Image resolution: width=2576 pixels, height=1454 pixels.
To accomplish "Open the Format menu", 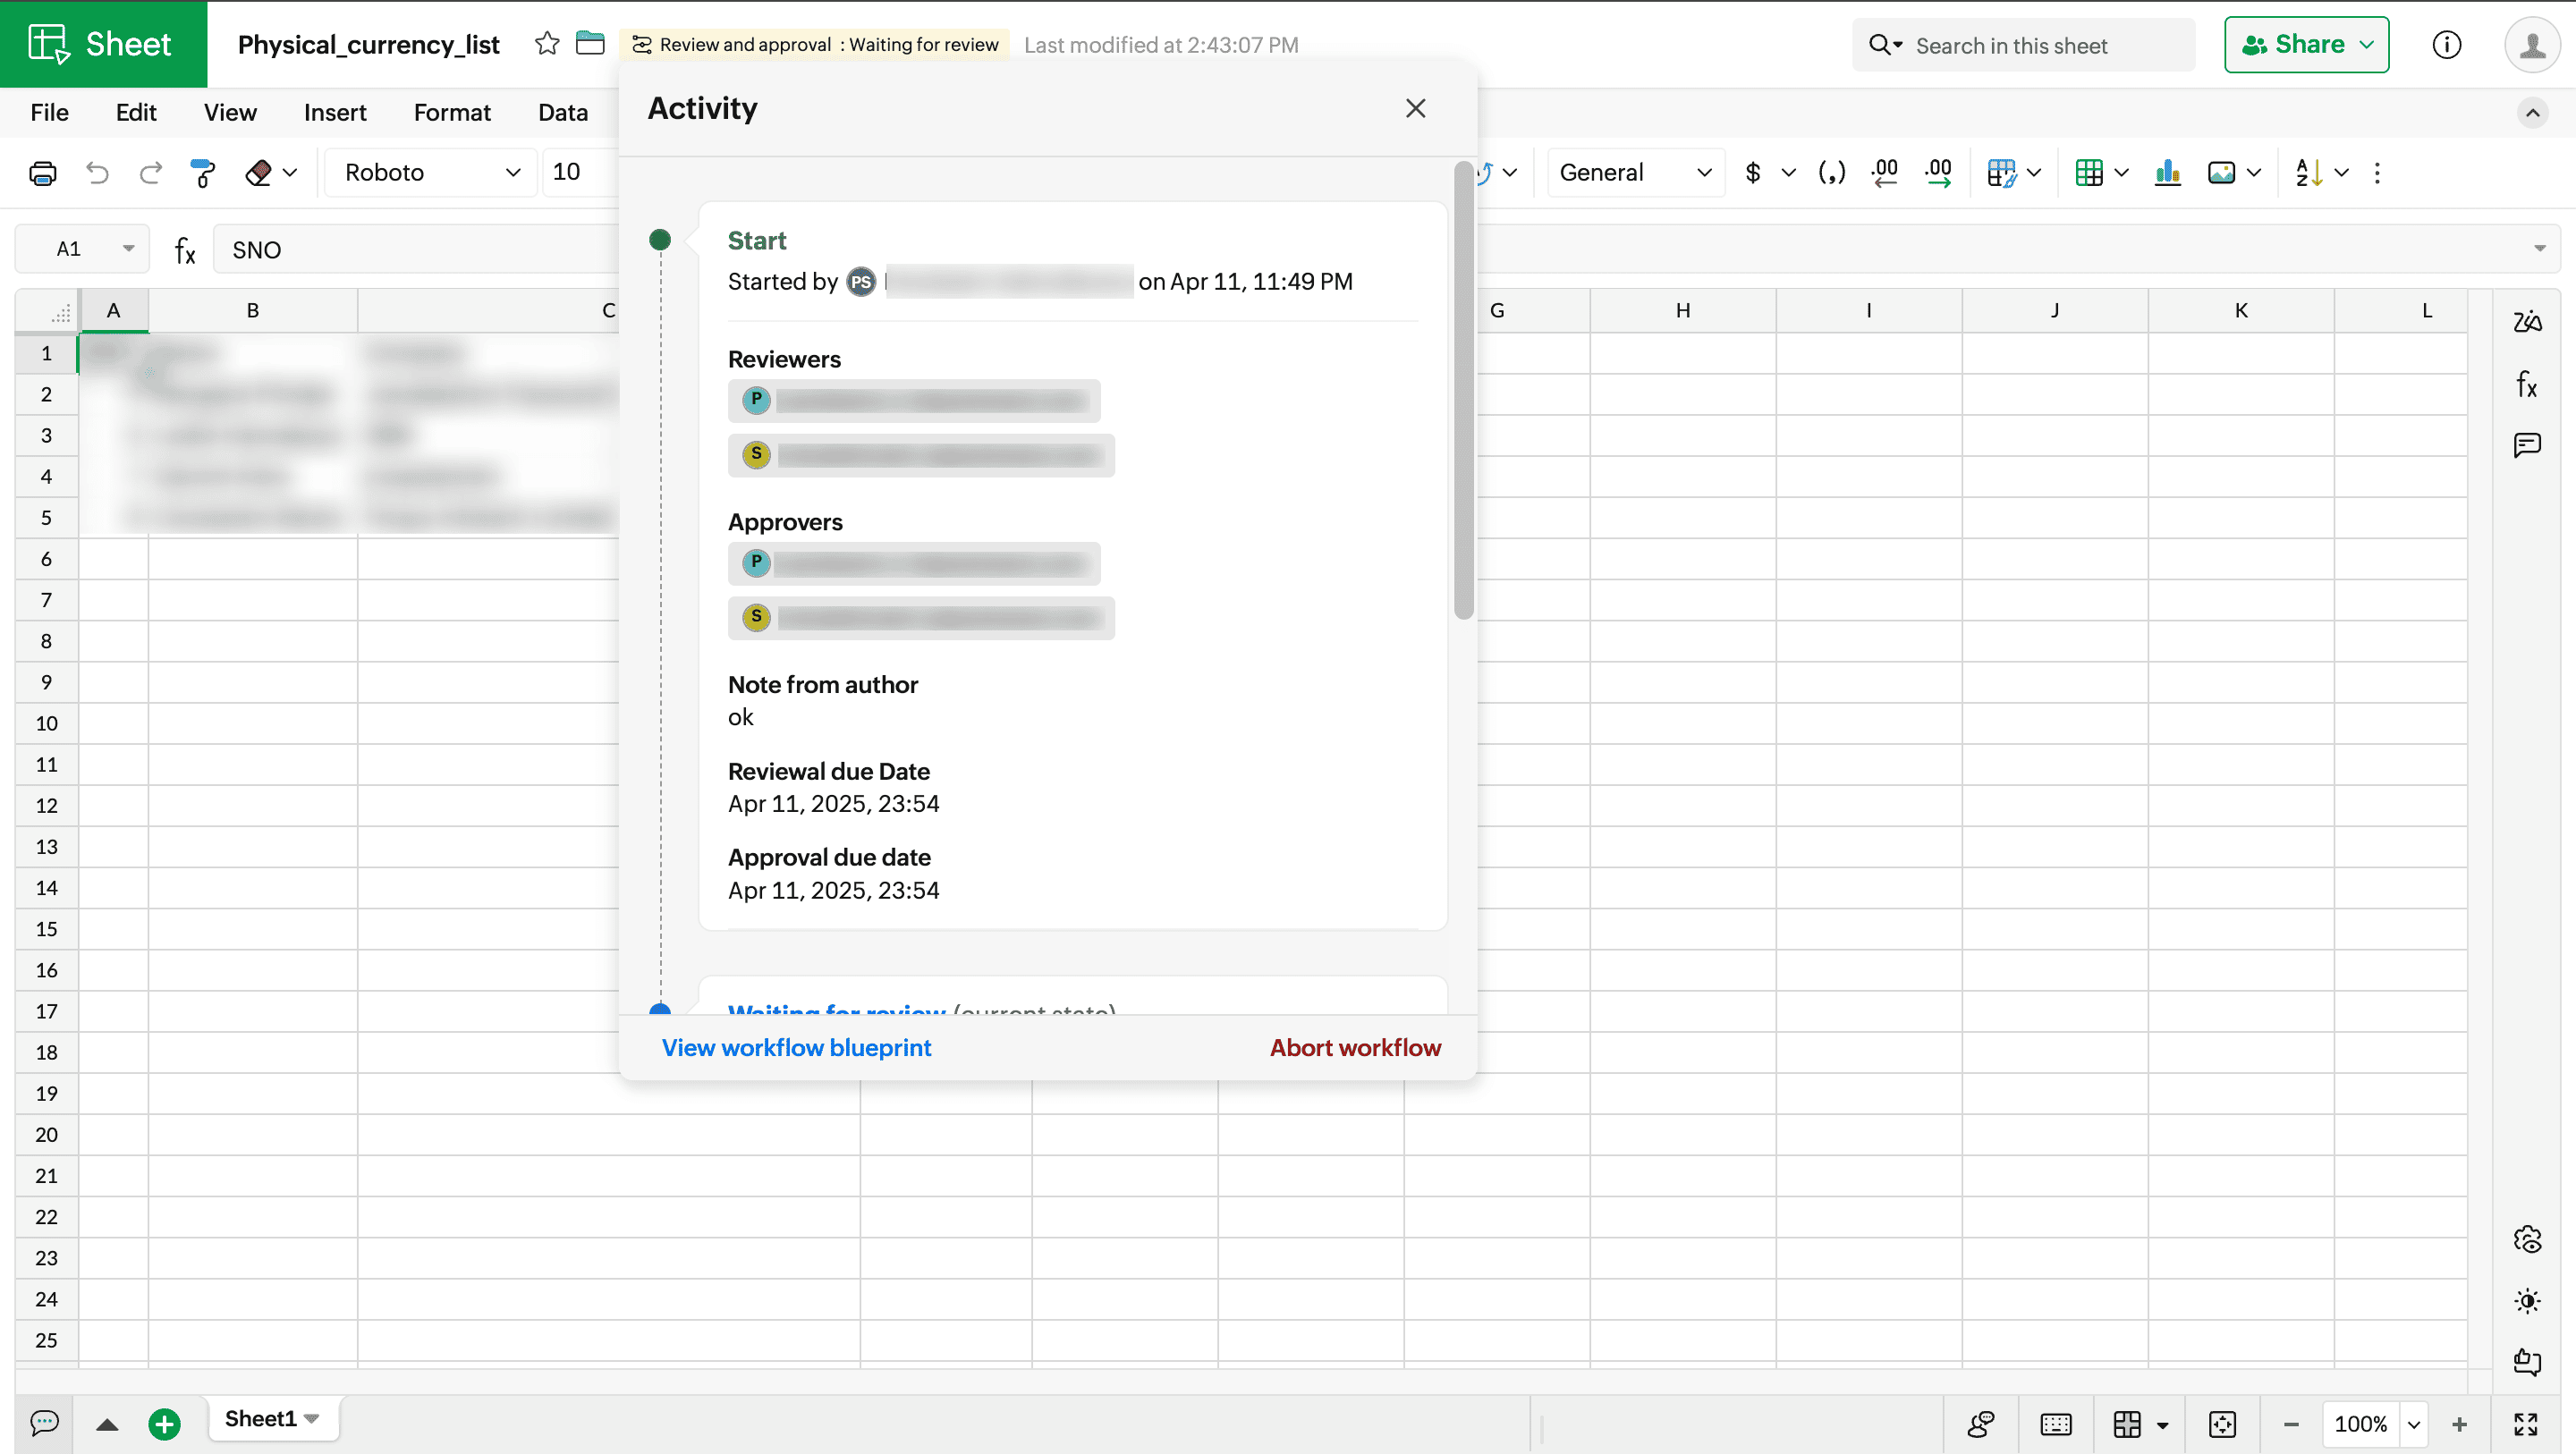I will click(x=452, y=113).
